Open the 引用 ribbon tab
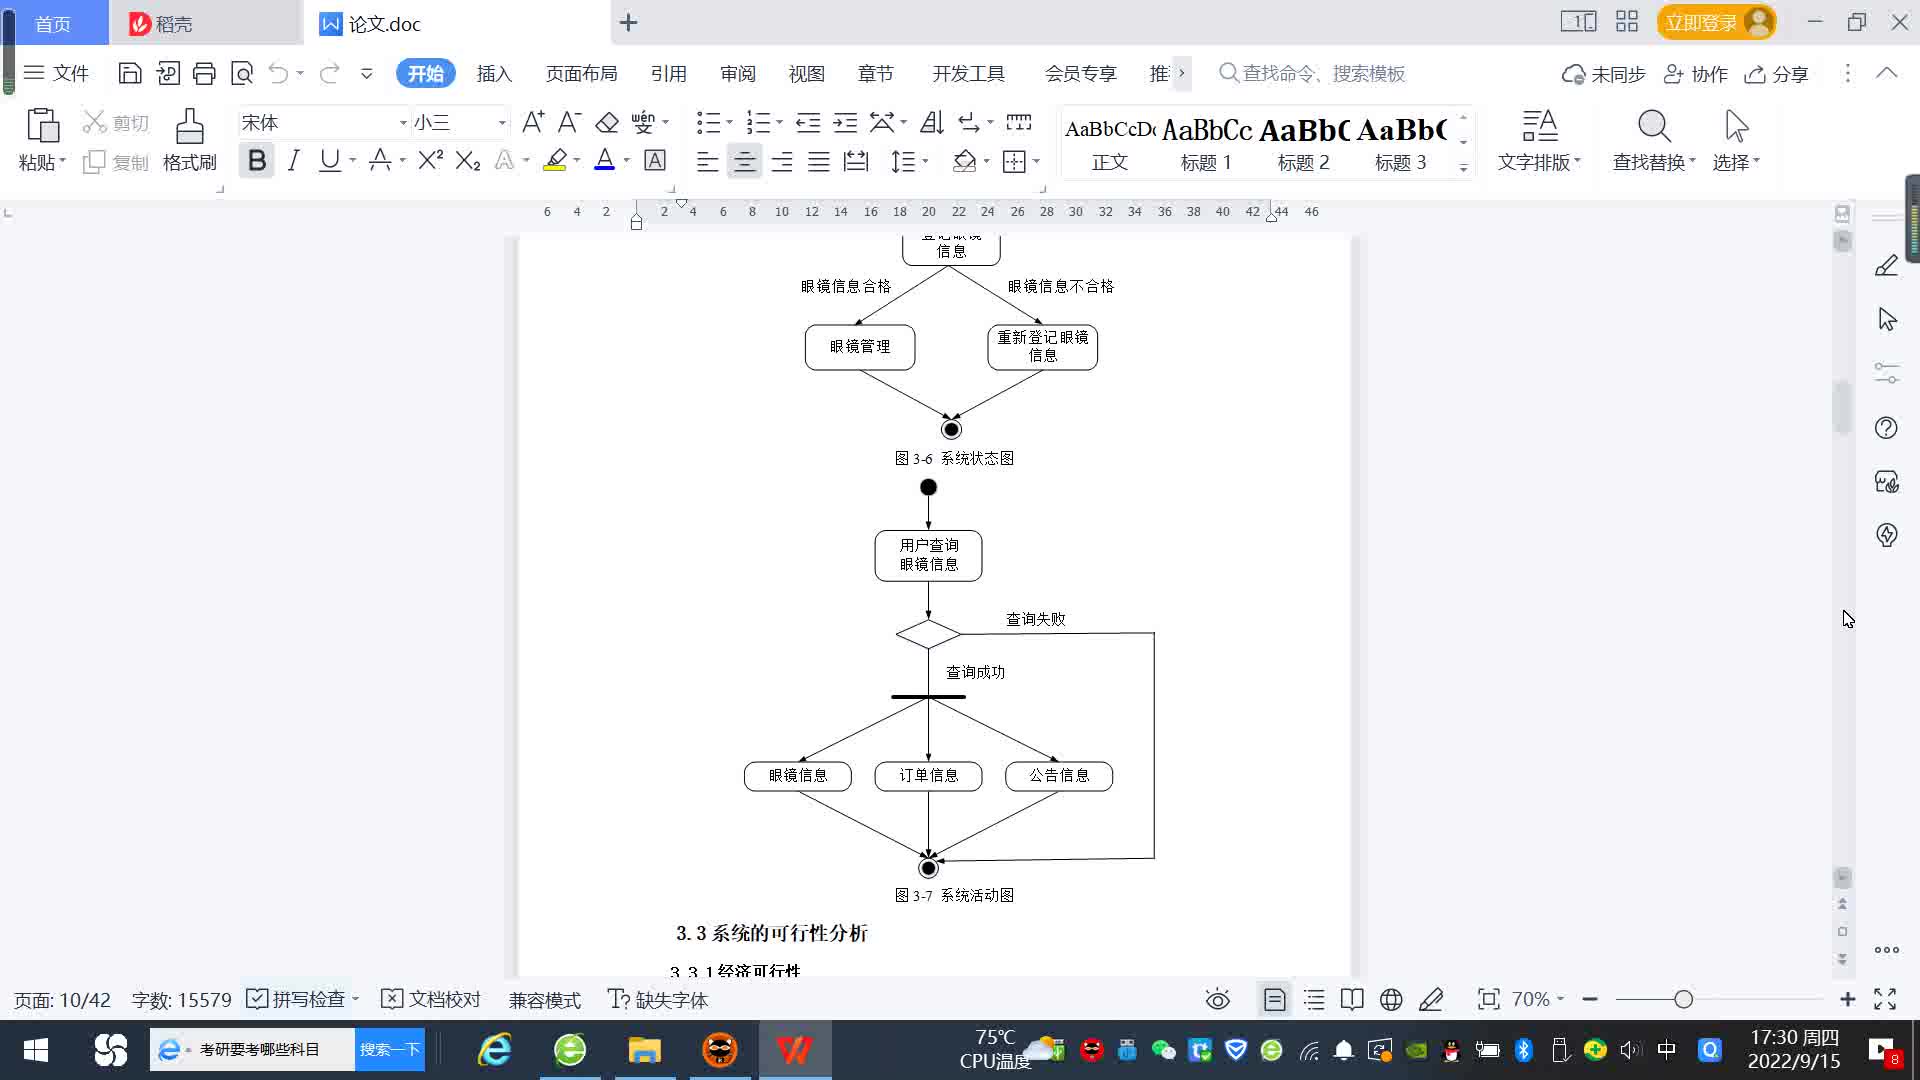Screen dimensions: 1920x1080 click(668, 74)
